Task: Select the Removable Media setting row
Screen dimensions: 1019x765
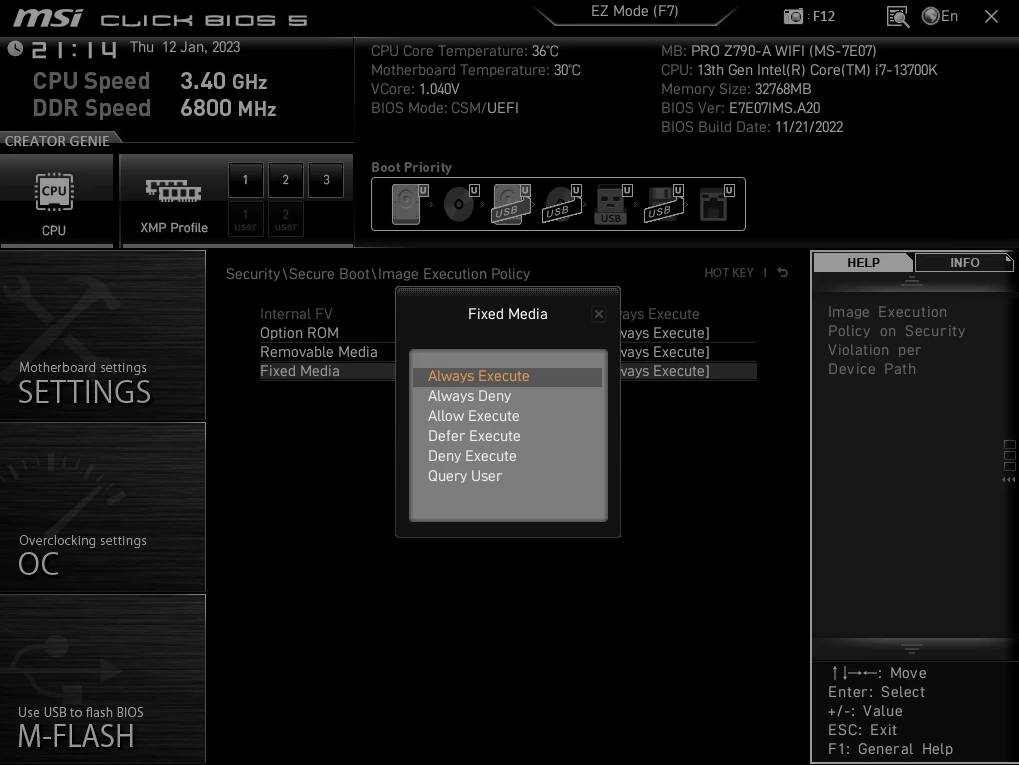Action: (508, 352)
